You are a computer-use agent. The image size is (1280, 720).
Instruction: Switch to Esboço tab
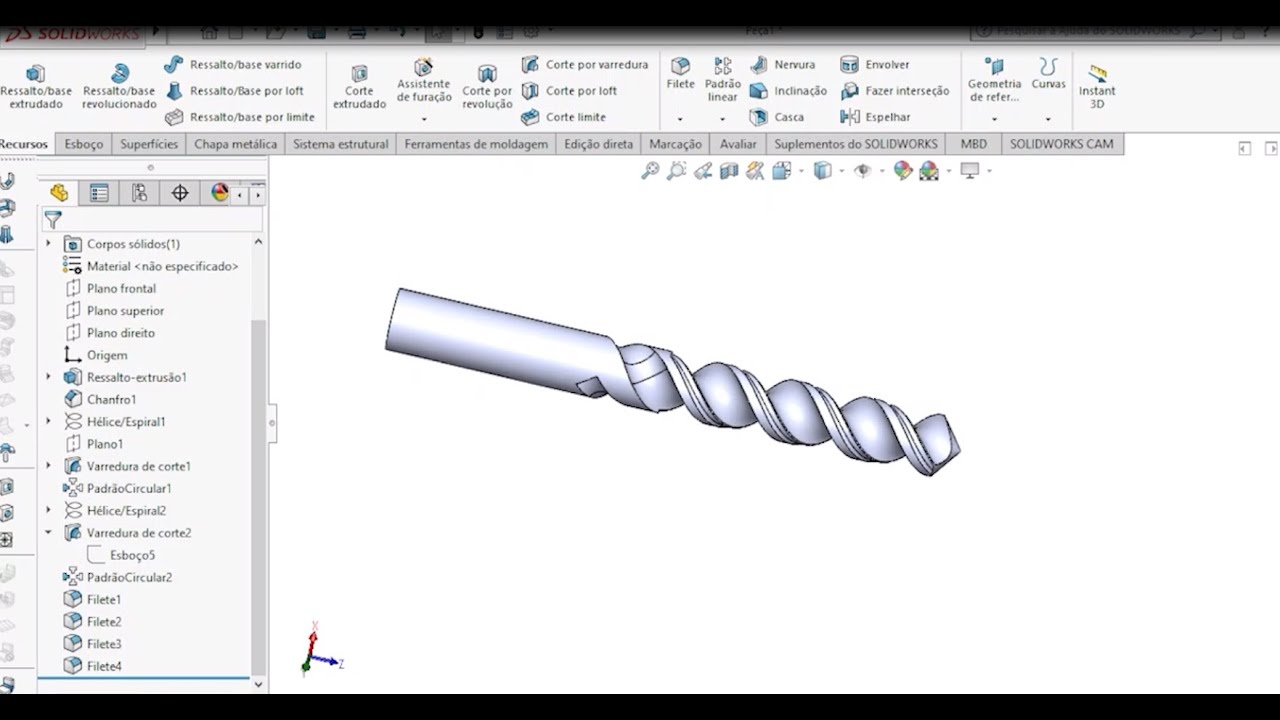(x=84, y=144)
